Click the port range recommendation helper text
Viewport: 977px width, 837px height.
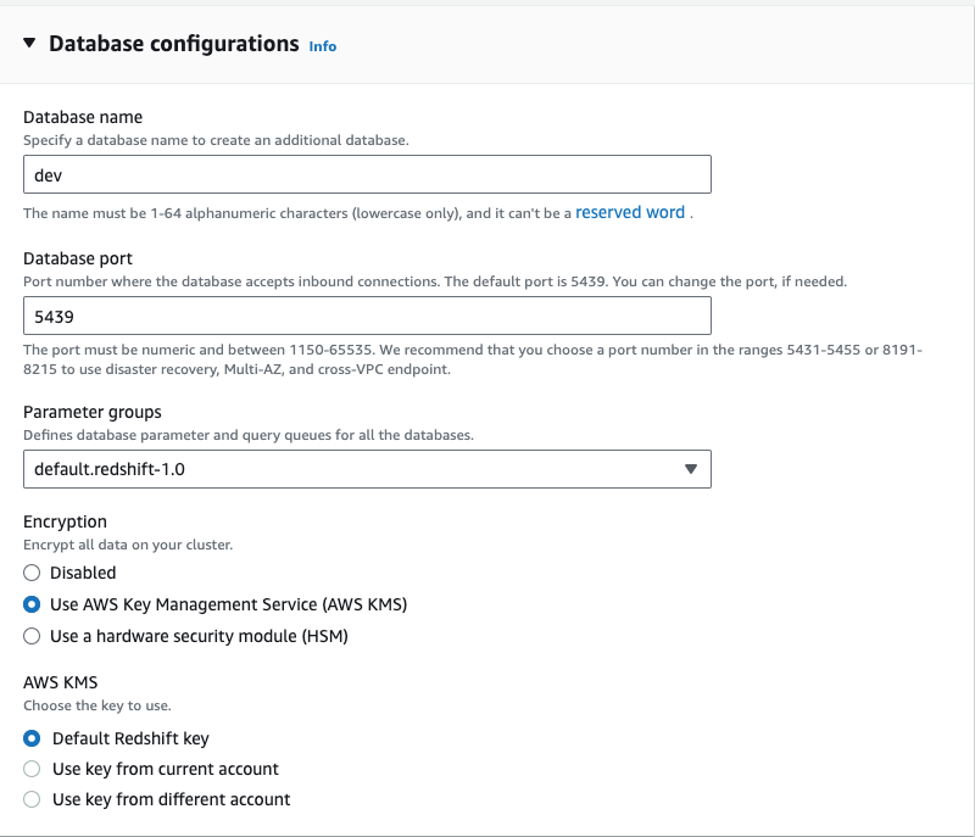point(472,359)
